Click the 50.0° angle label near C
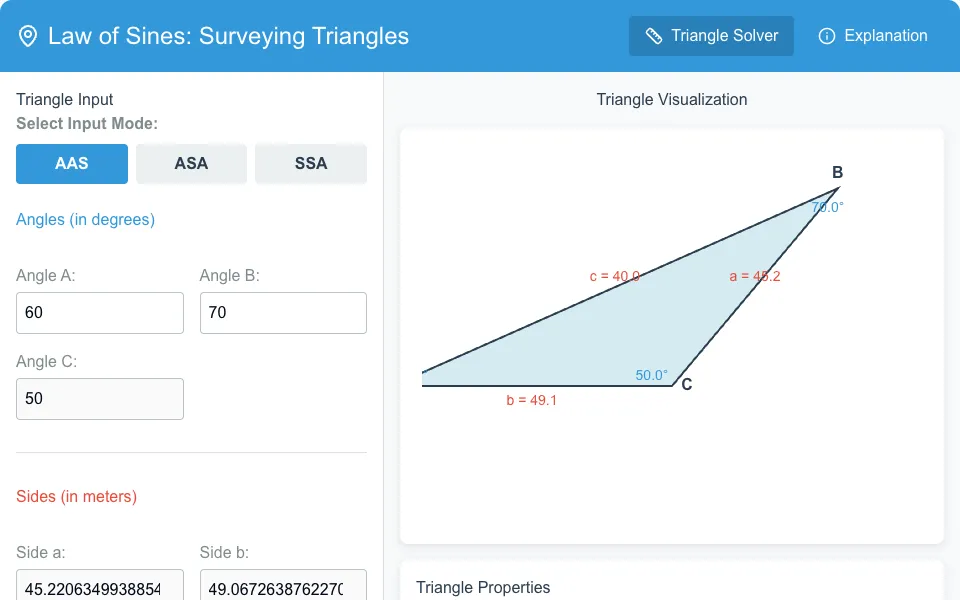 [651, 375]
